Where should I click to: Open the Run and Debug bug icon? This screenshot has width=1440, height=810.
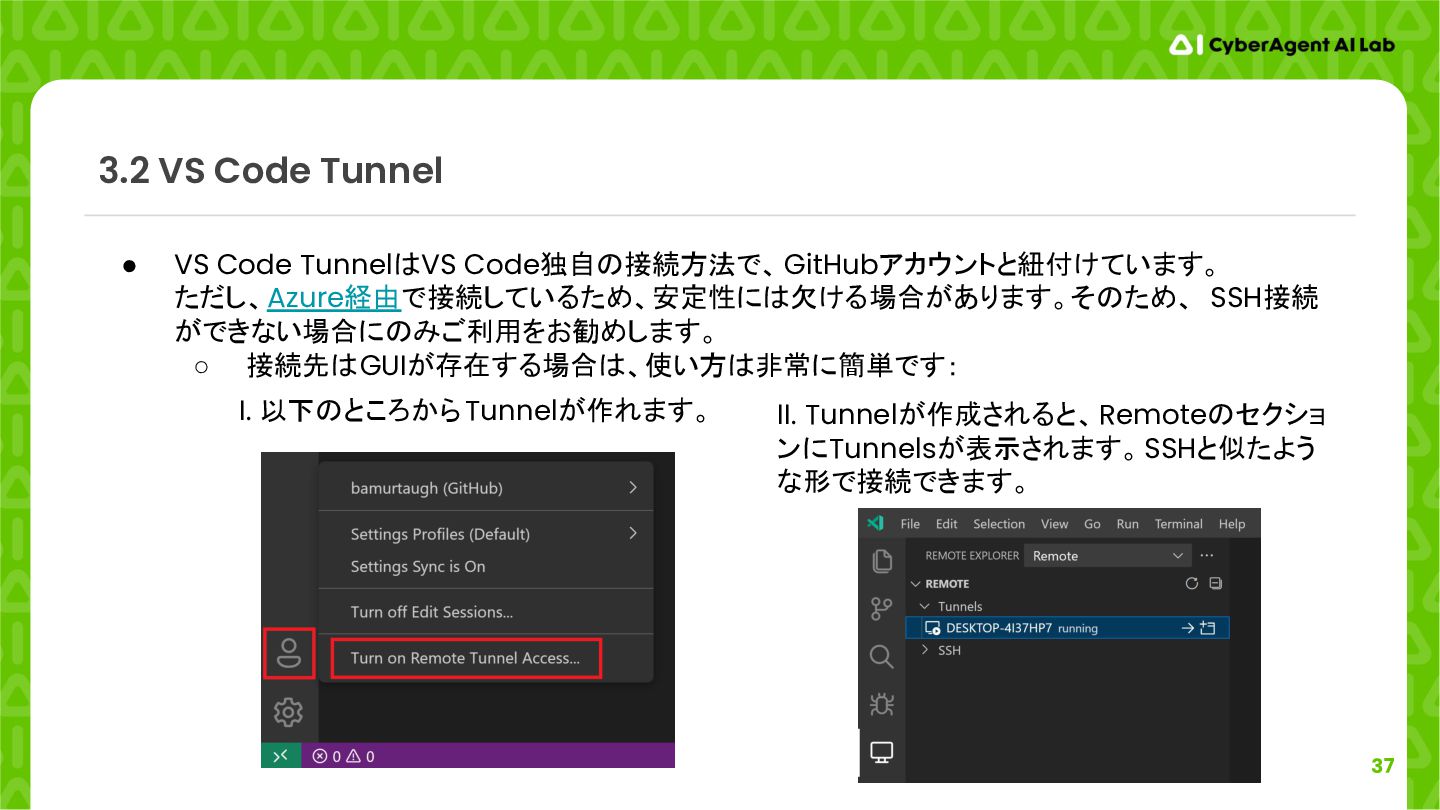point(881,704)
